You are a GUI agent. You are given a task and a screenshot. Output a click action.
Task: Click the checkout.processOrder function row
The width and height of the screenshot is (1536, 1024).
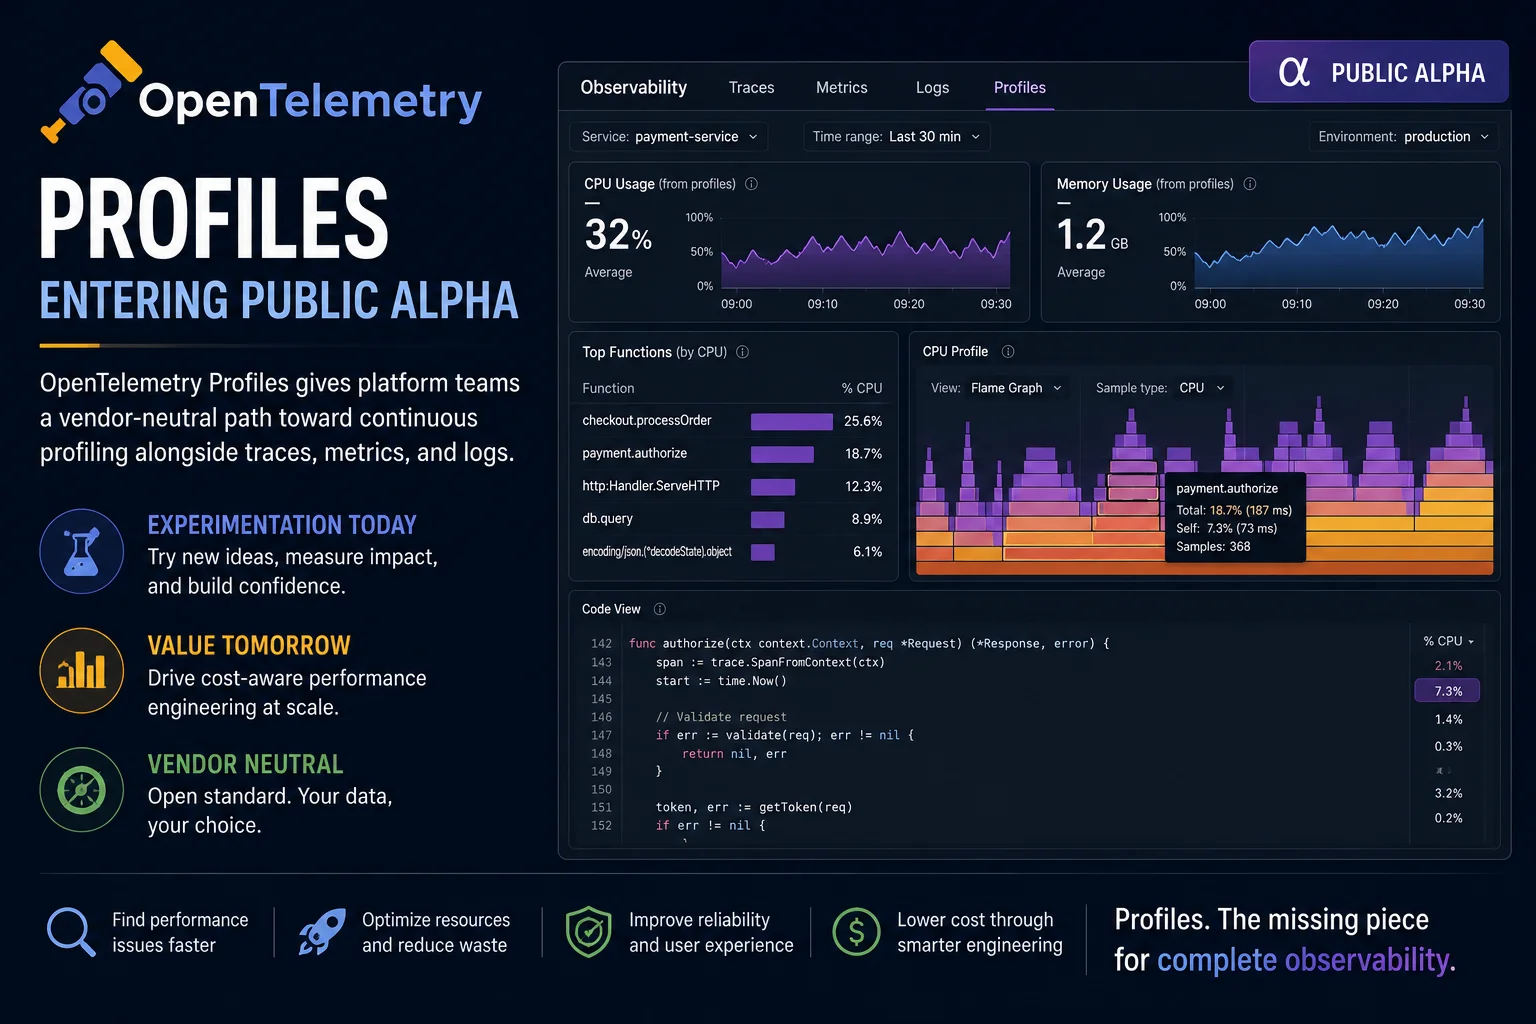tap(732, 421)
